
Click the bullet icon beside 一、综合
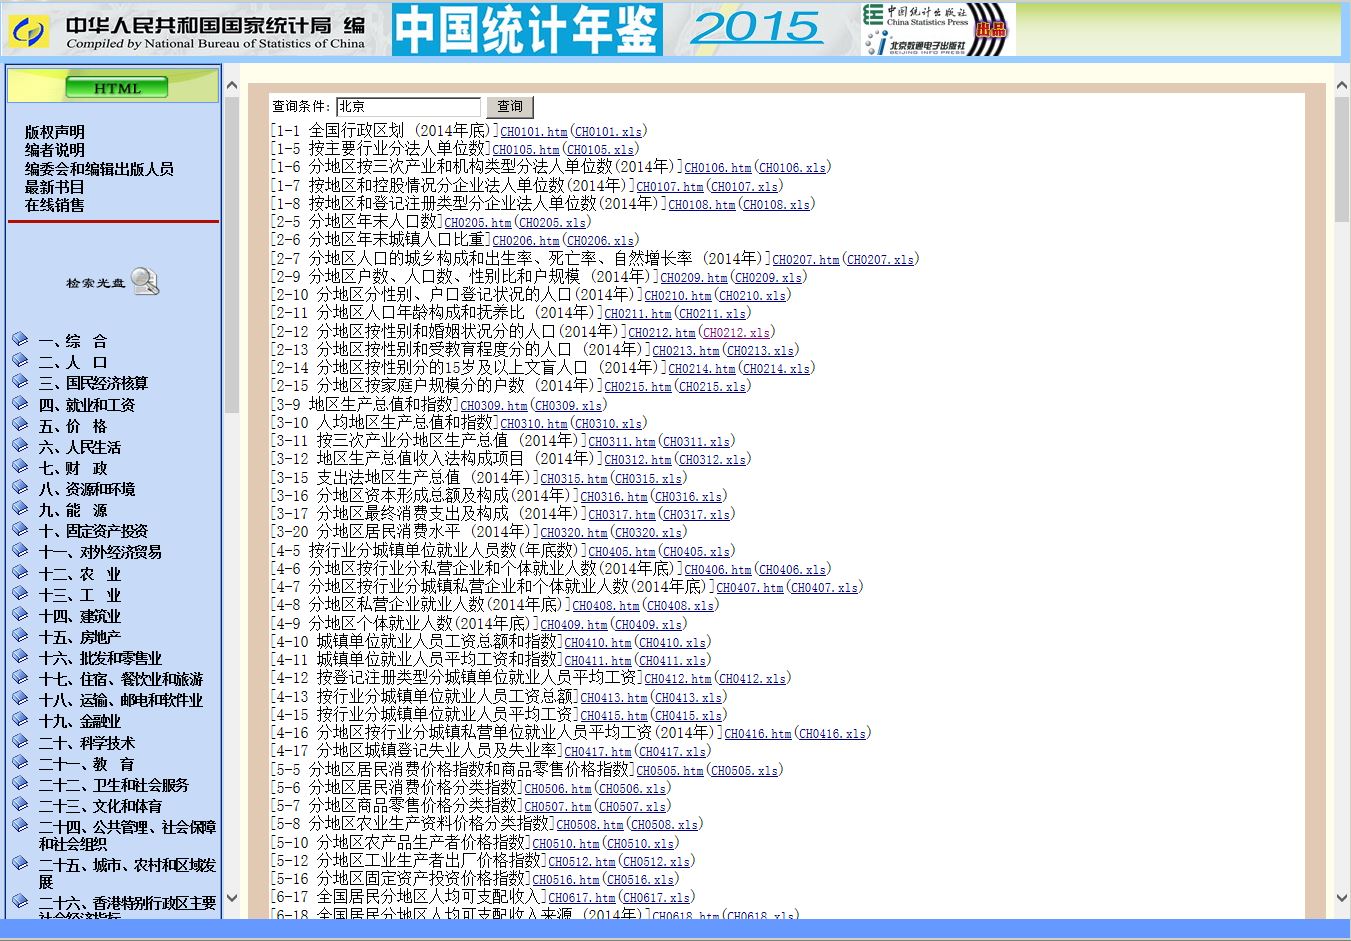(x=20, y=339)
